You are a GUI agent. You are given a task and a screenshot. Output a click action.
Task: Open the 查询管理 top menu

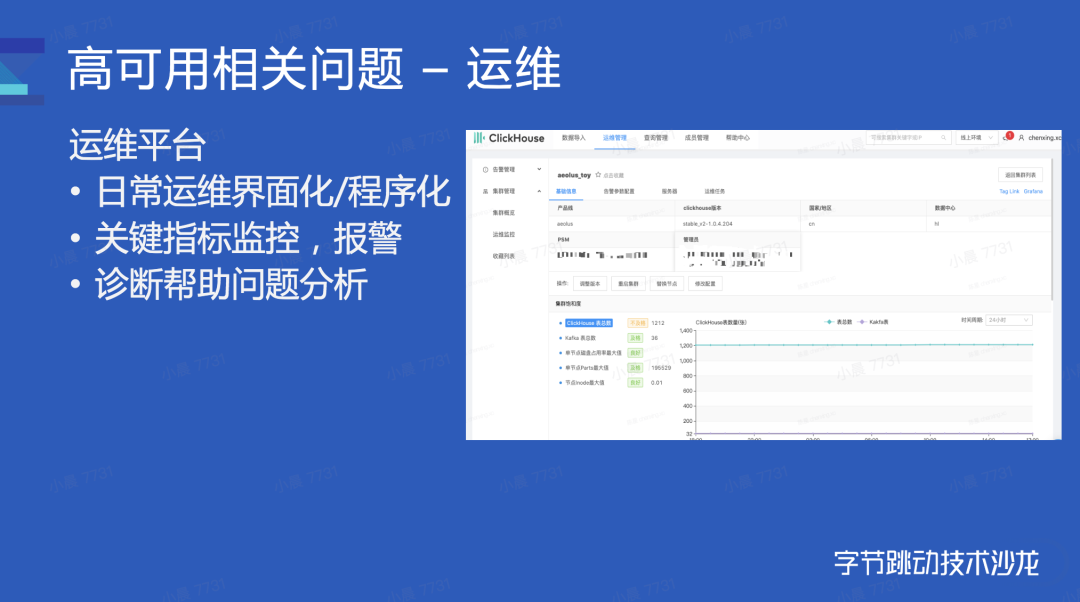tap(656, 138)
